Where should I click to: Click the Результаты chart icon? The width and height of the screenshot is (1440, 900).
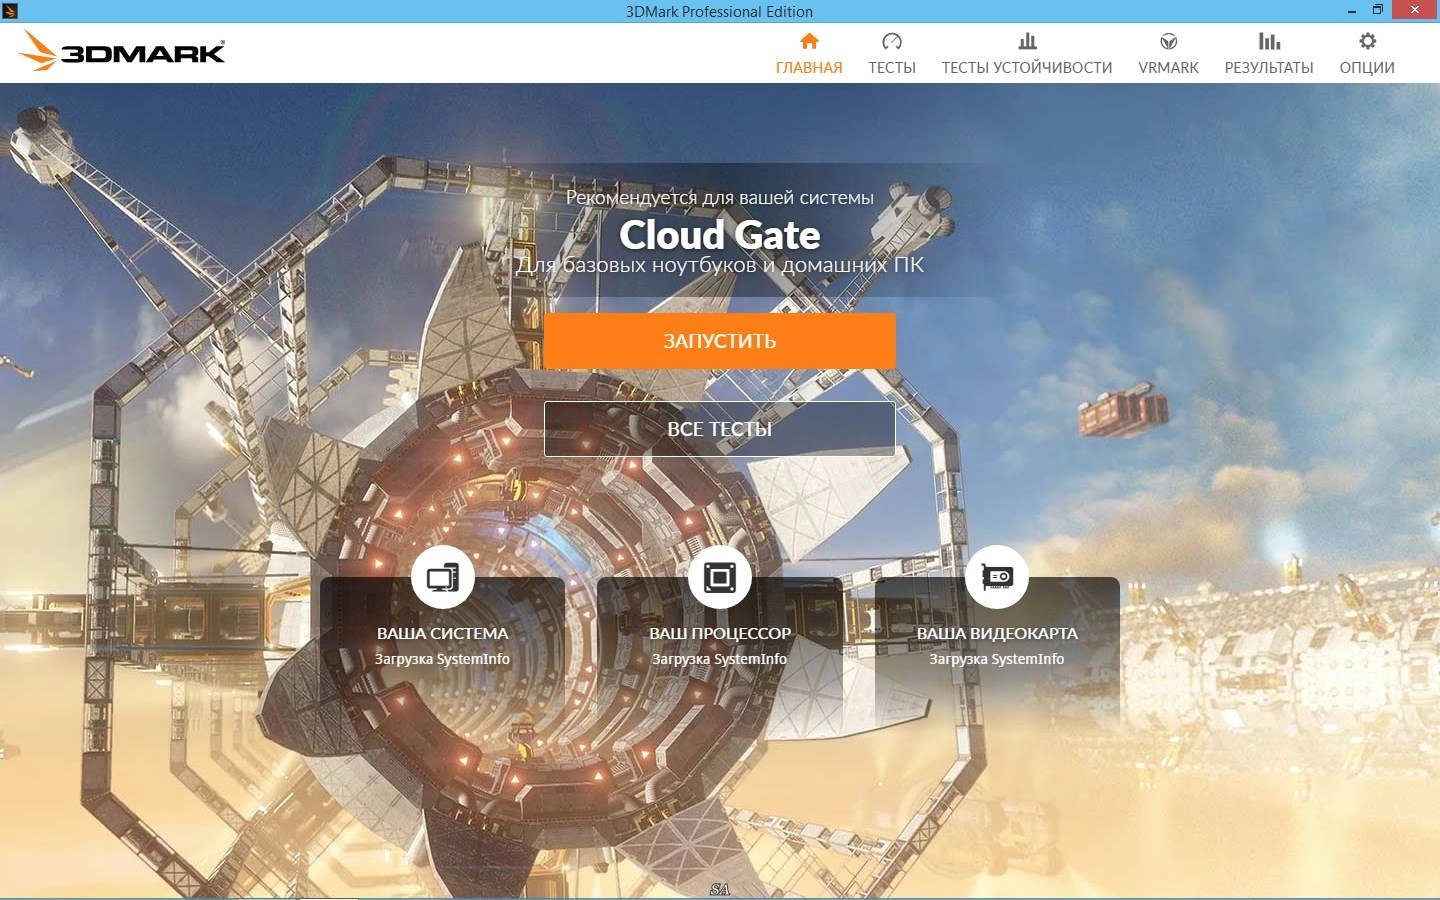pyautogui.click(x=1269, y=41)
